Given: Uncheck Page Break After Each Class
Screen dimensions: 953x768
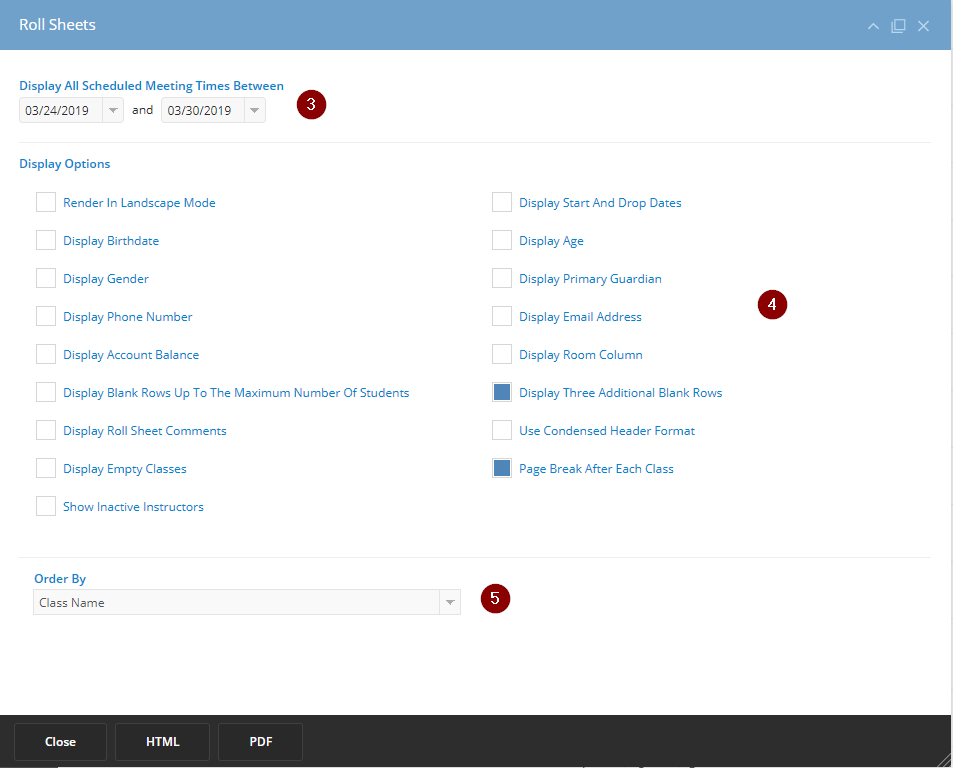Looking at the screenshot, I should point(501,468).
